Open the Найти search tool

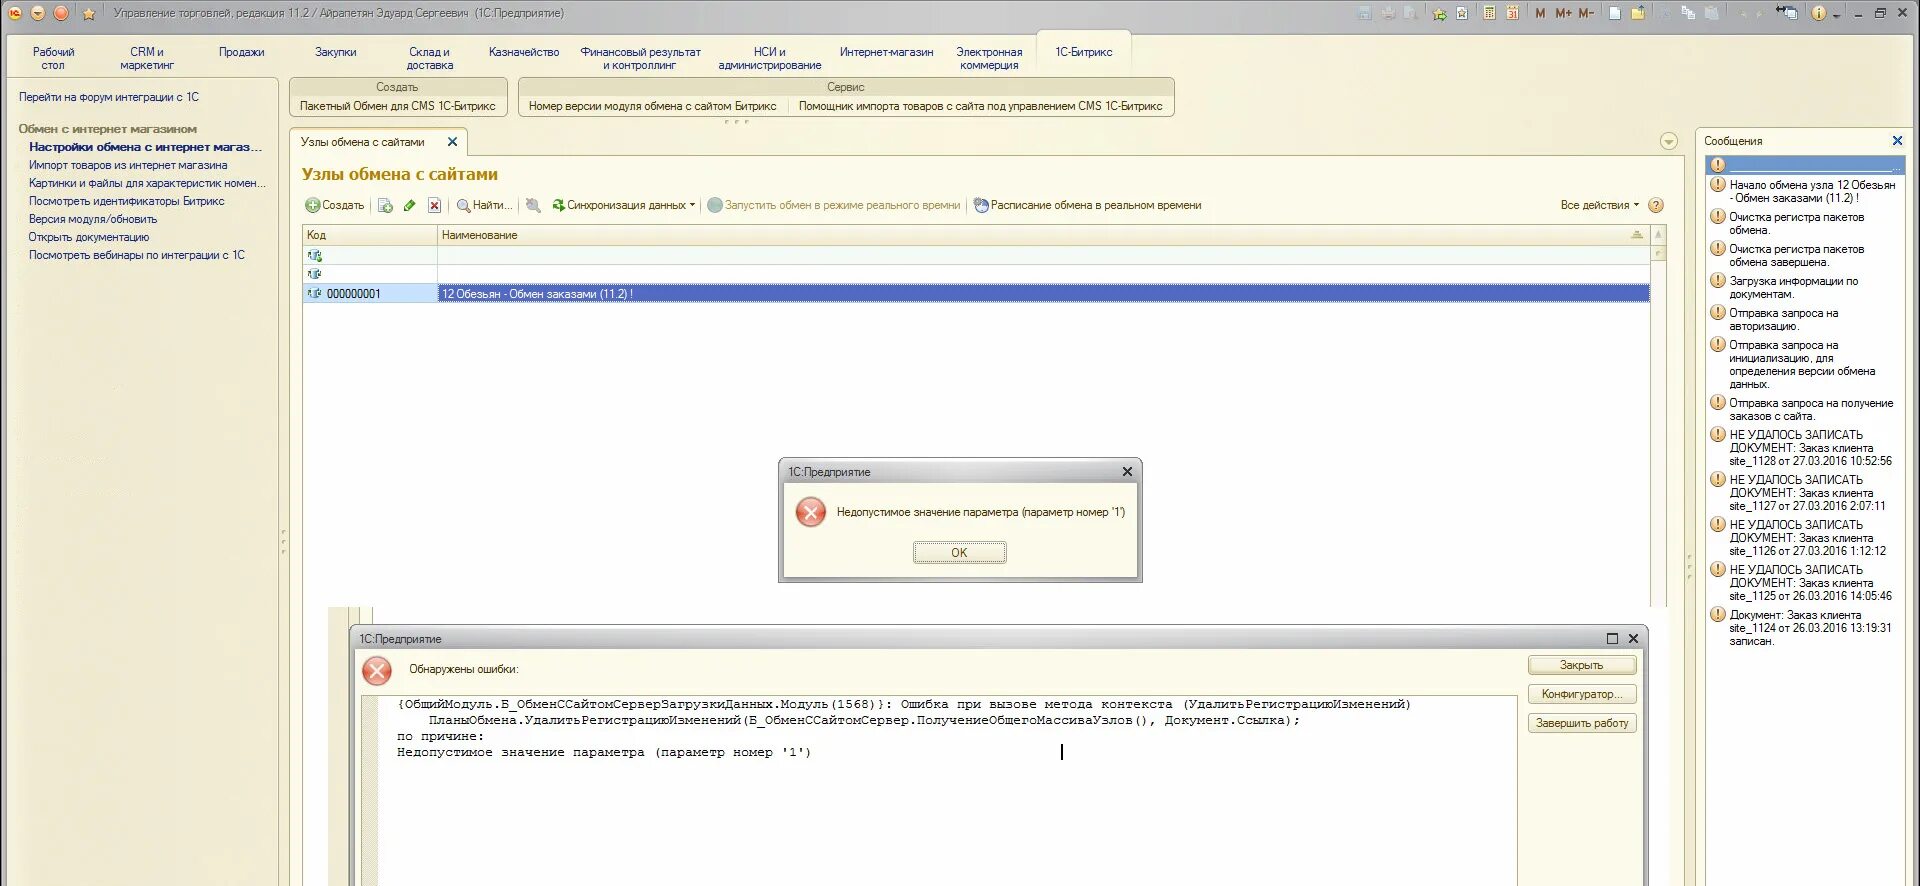(x=484, y=205)
